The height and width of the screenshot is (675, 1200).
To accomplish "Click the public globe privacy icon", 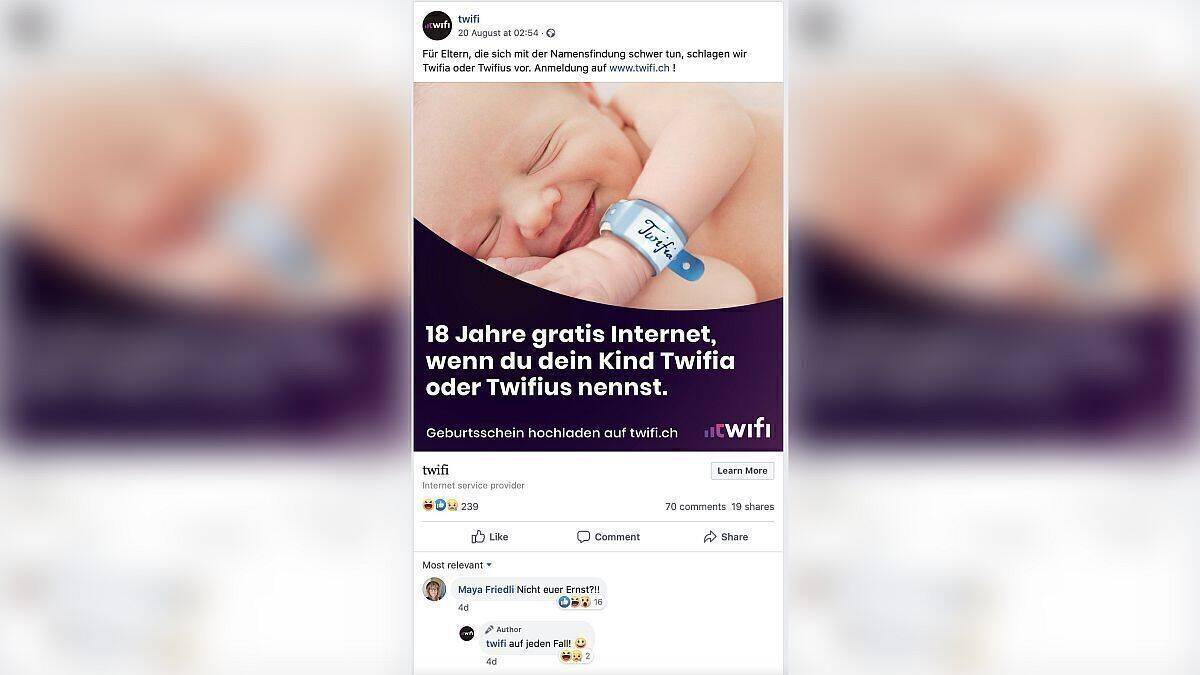I will pyautogui.click(x=551, y=33).
